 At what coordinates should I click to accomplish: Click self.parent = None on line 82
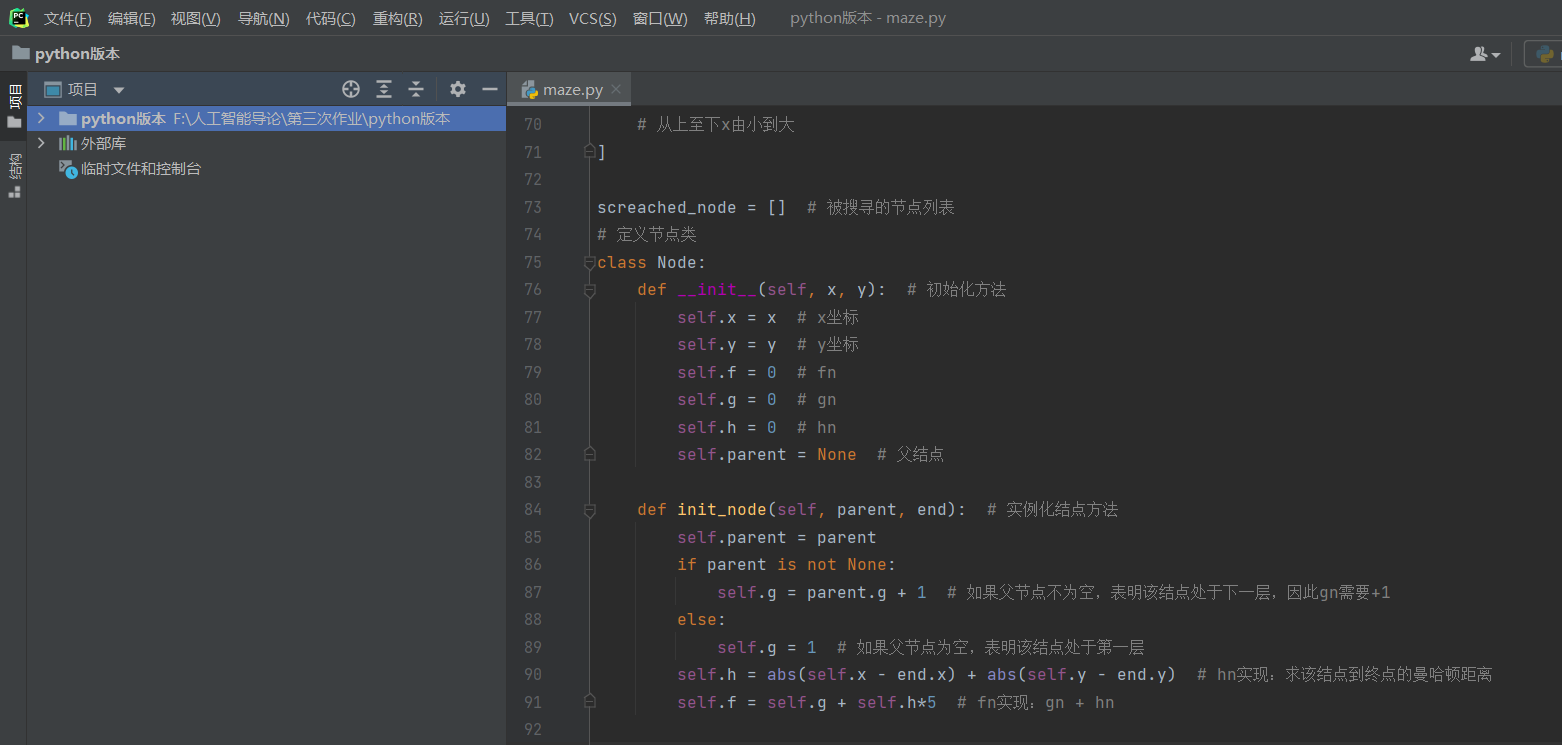(x=767, y=455)
